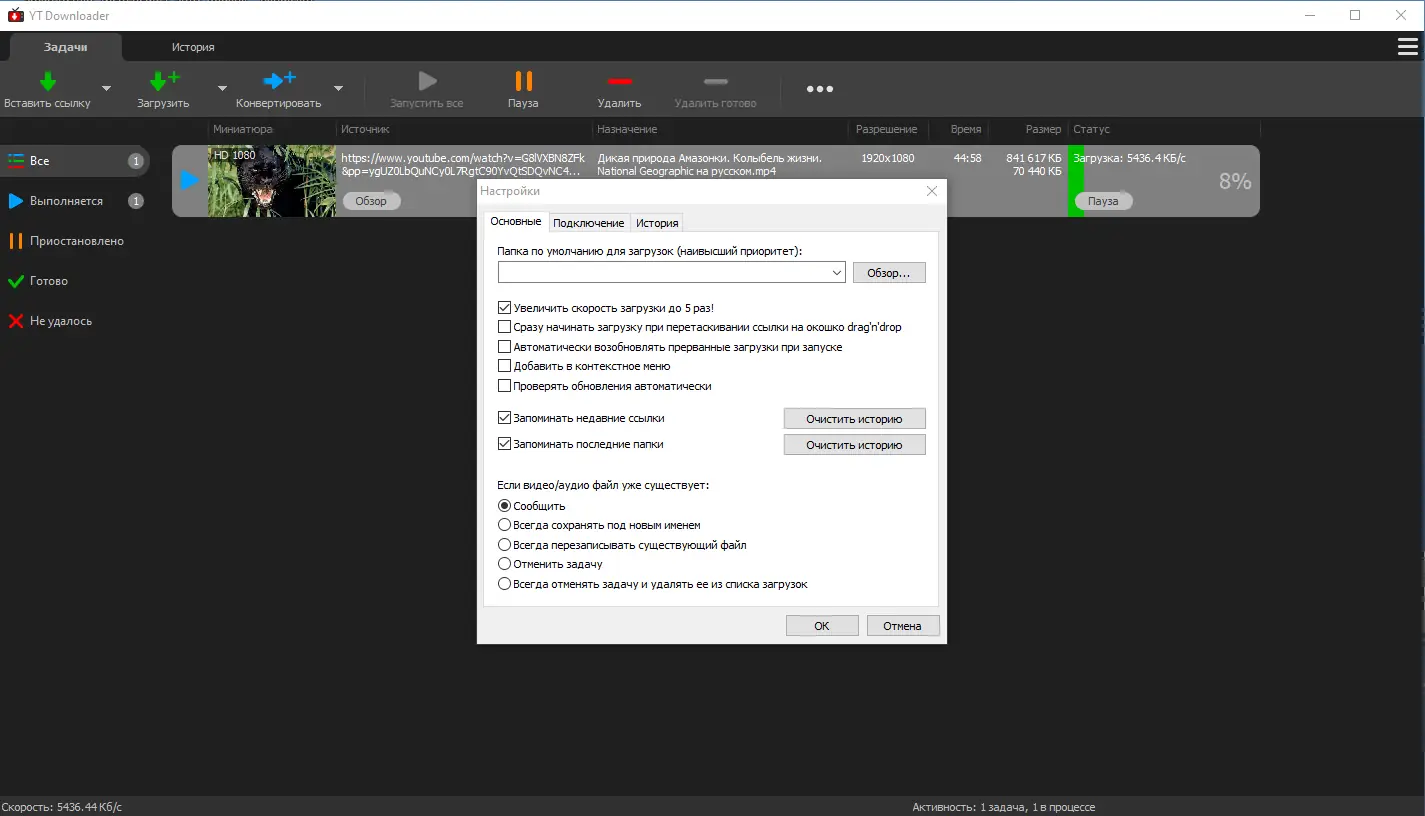Expand the default download folder combo box
The image size is (1425, 816).
click(x=836, y=272)
